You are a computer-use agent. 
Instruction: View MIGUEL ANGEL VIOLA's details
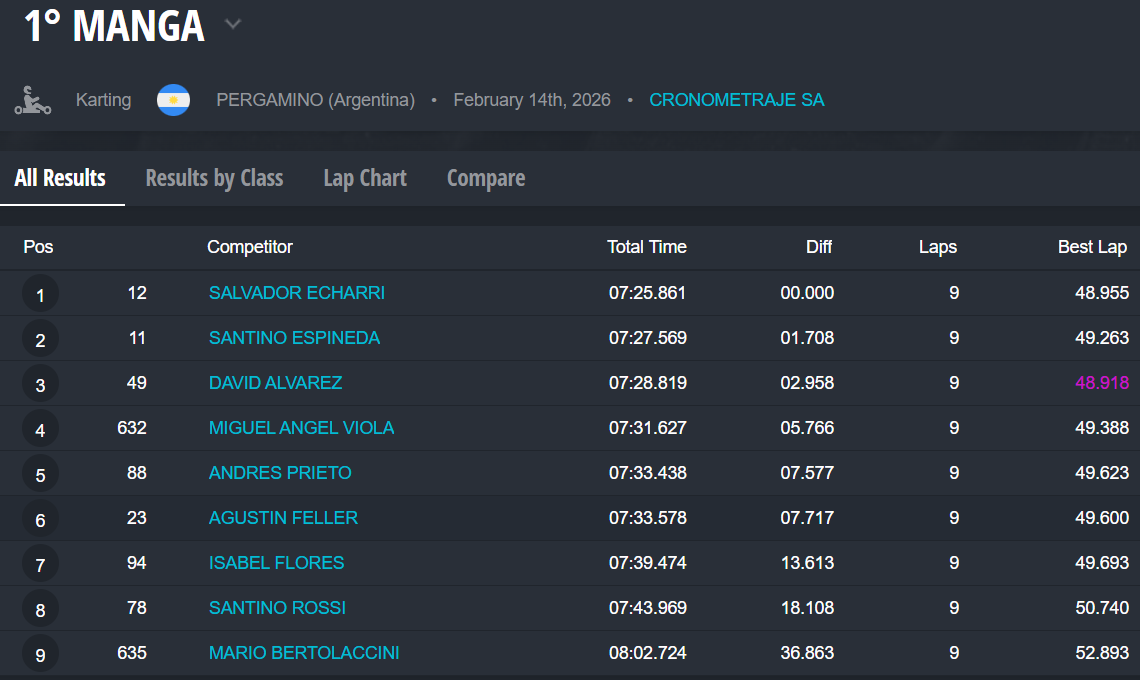click(301, 428)
